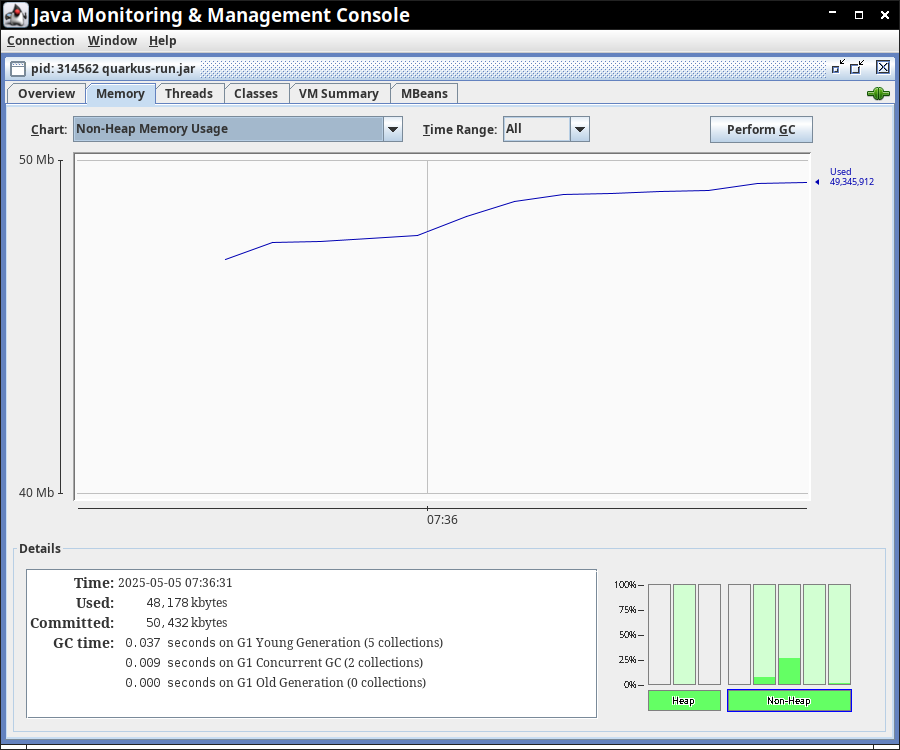Iconify the quarkus-run.jar internal frame
Screen dimensions: 900x750
(838, 67)
